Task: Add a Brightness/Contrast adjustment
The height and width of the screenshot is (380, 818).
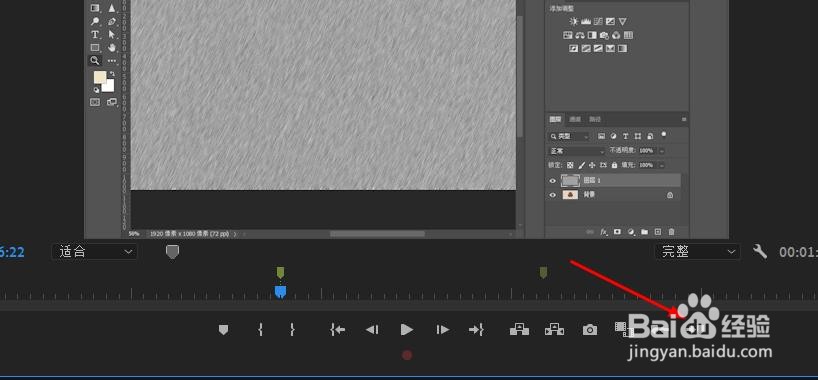Action: point(574,21)
